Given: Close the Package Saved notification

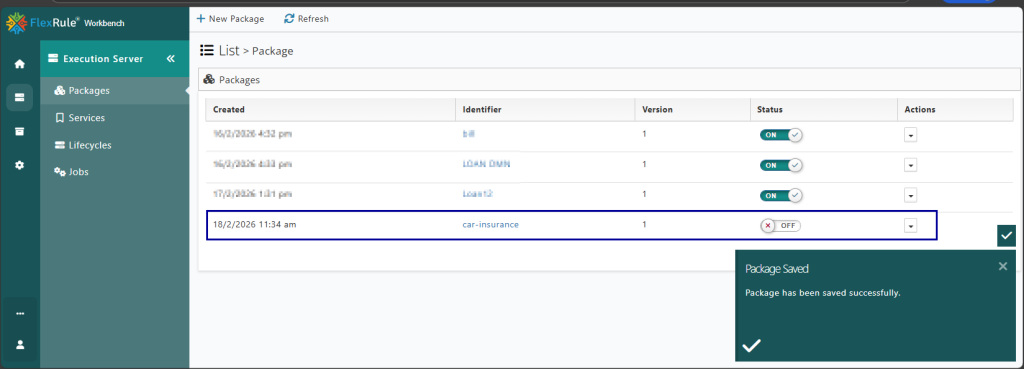Looking at the screenshot, I should pyautogui.click(x=1003, y=266).
